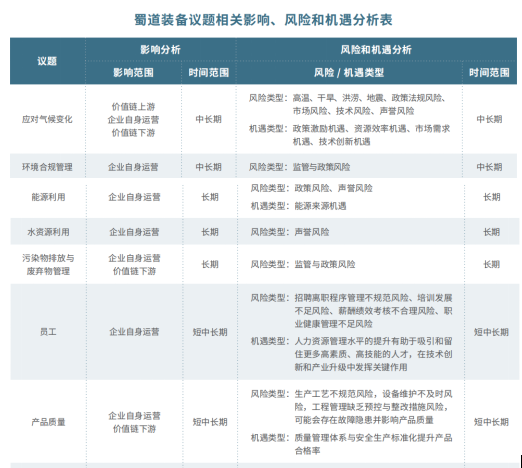Click the line "招聘离职程序管理不规范风险、培训发展"
The height and width of the screenshot is (468, 522).
click(x=373, y=298)
